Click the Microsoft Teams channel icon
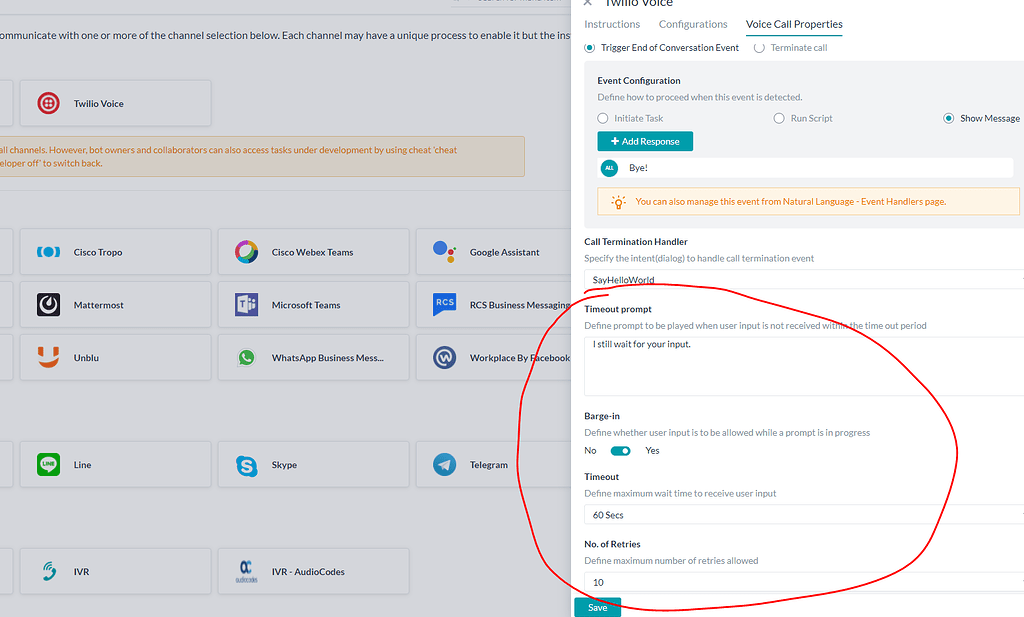 [x=246, y=304]
